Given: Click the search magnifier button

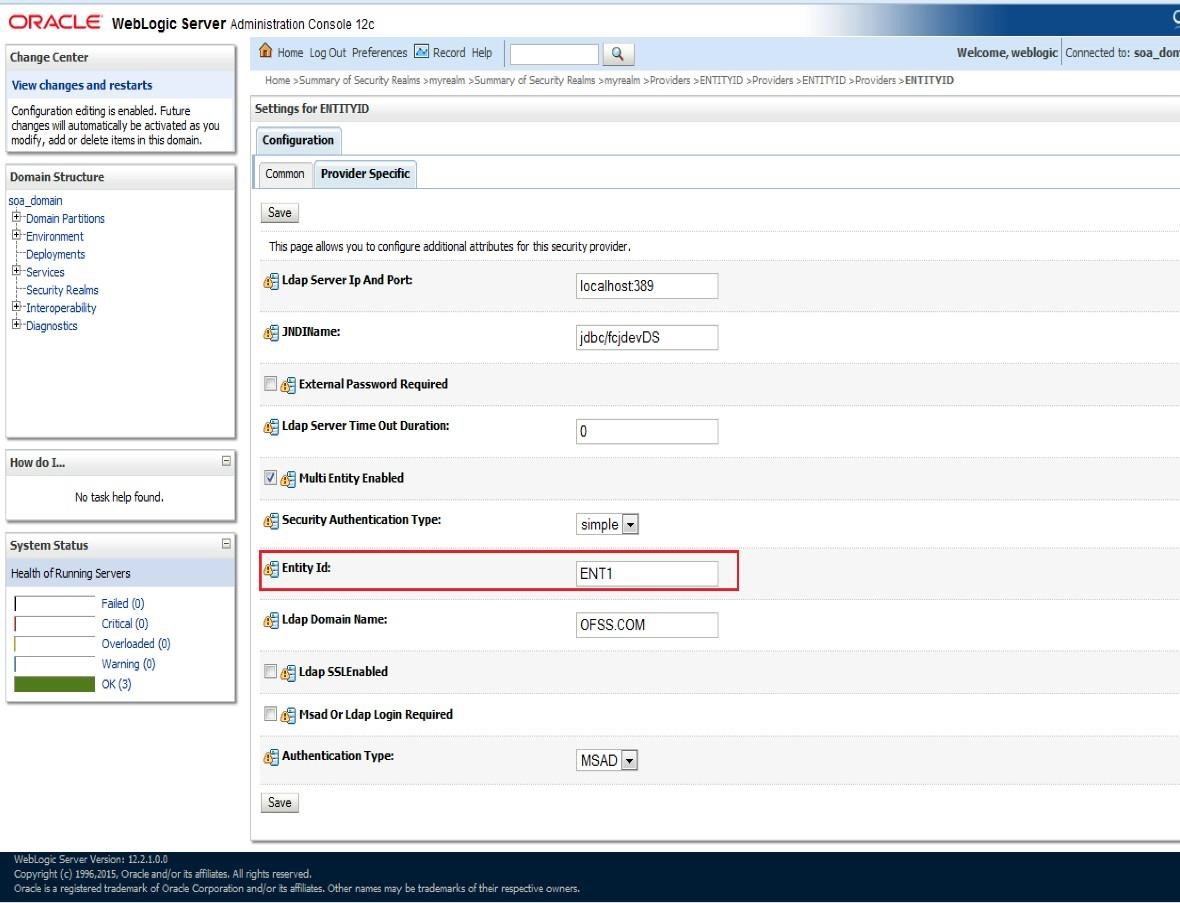Looking at the screenshot, I should pos(618,53).
